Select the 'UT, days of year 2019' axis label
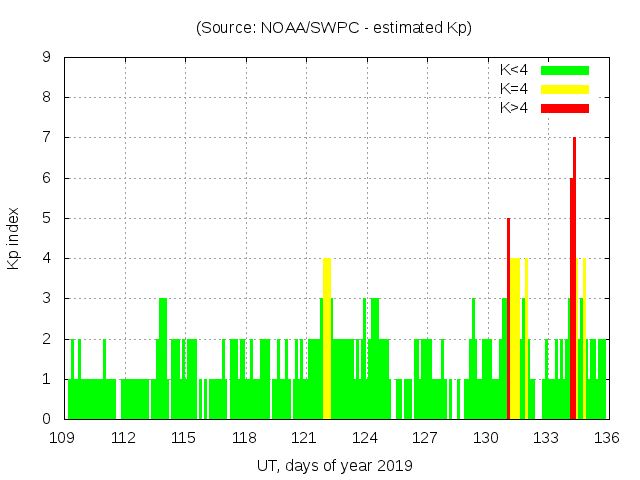The image size is (640, 480). point(334,465)
